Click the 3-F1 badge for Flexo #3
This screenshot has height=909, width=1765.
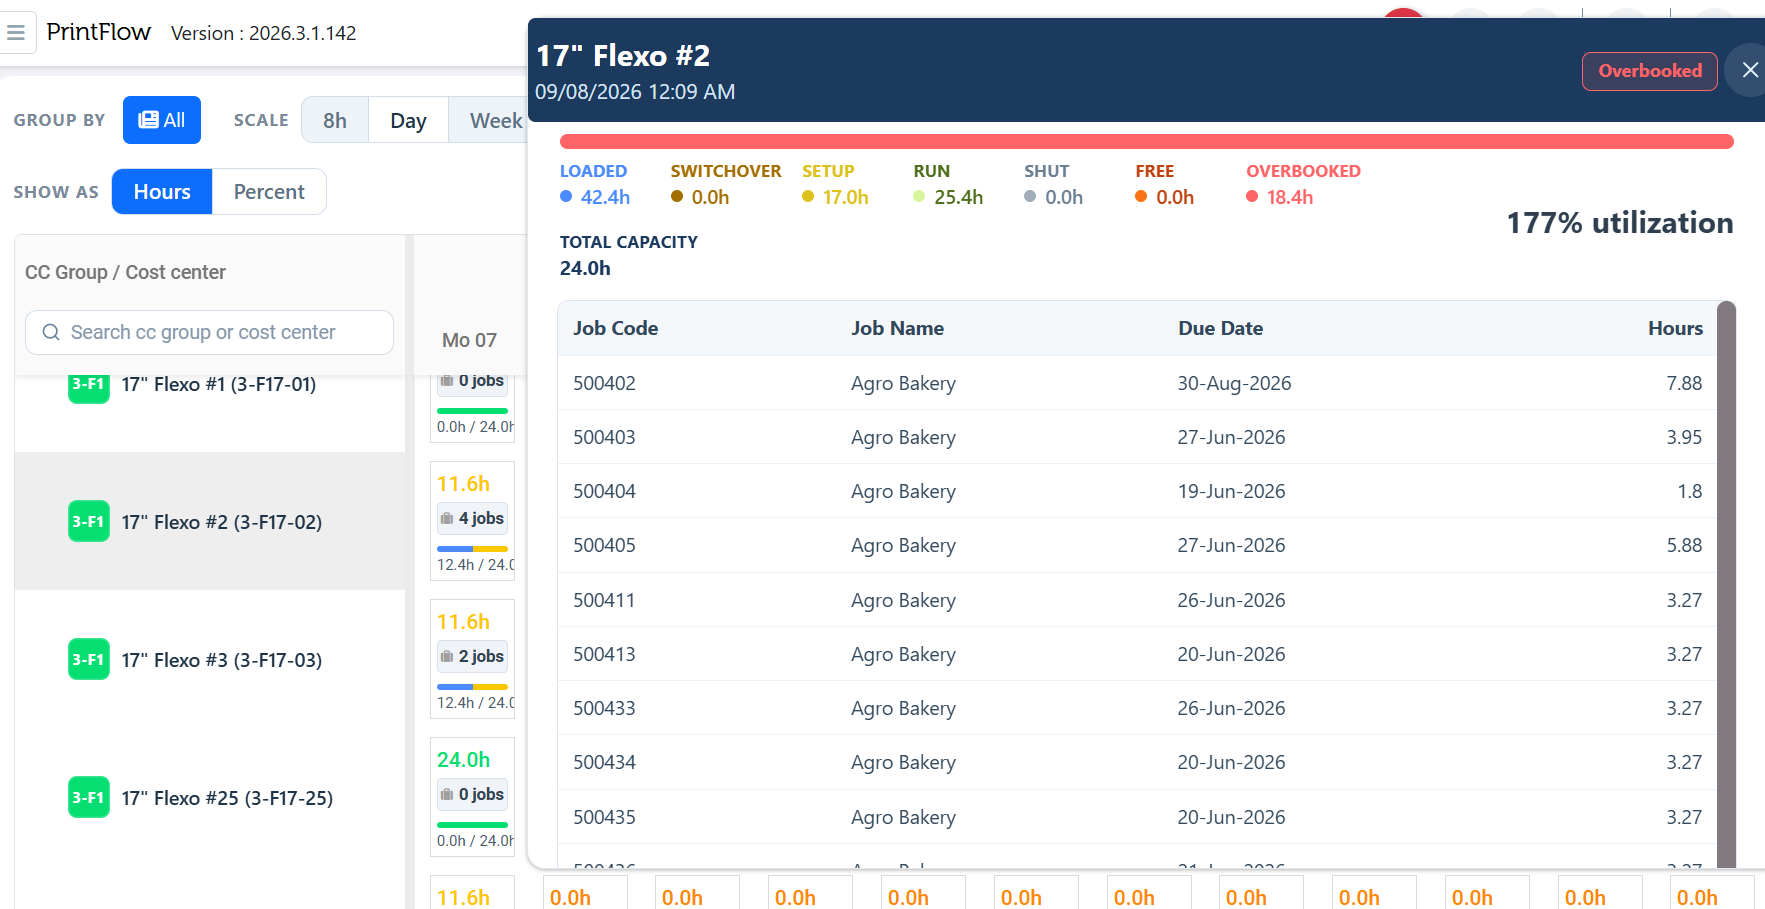[x=89, y=659]
